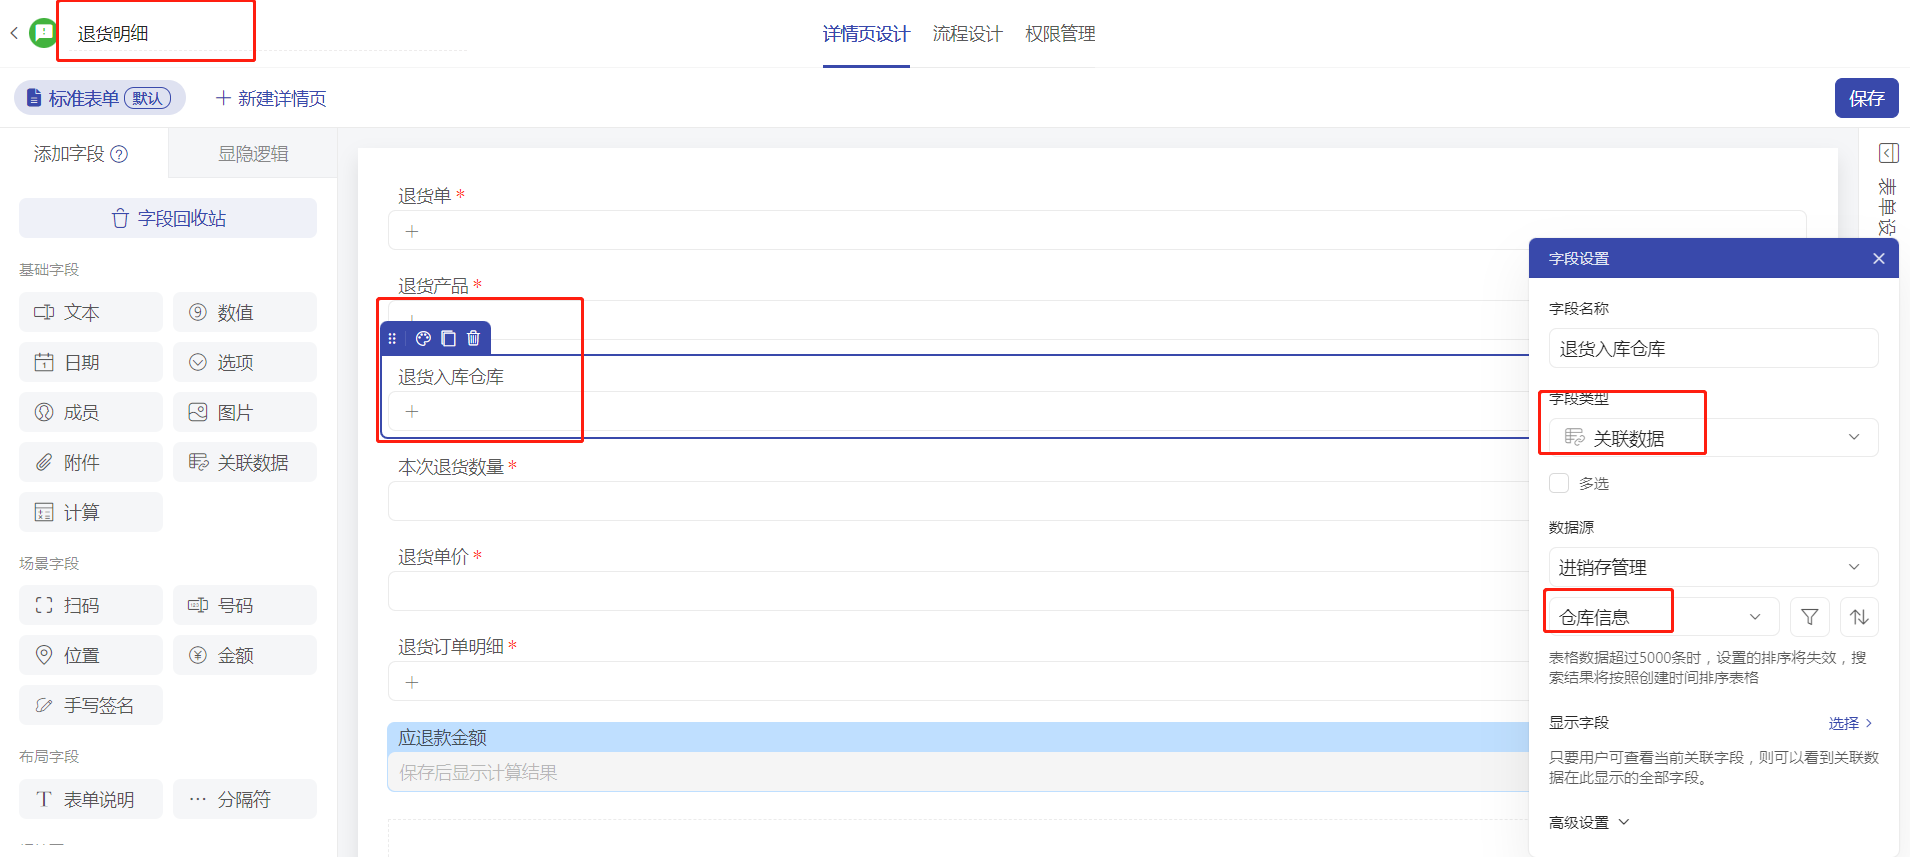This screenshot has height=857, width=1910.
Task: Click the help question icon next to 添加字段
Action: tap(119, 154)
